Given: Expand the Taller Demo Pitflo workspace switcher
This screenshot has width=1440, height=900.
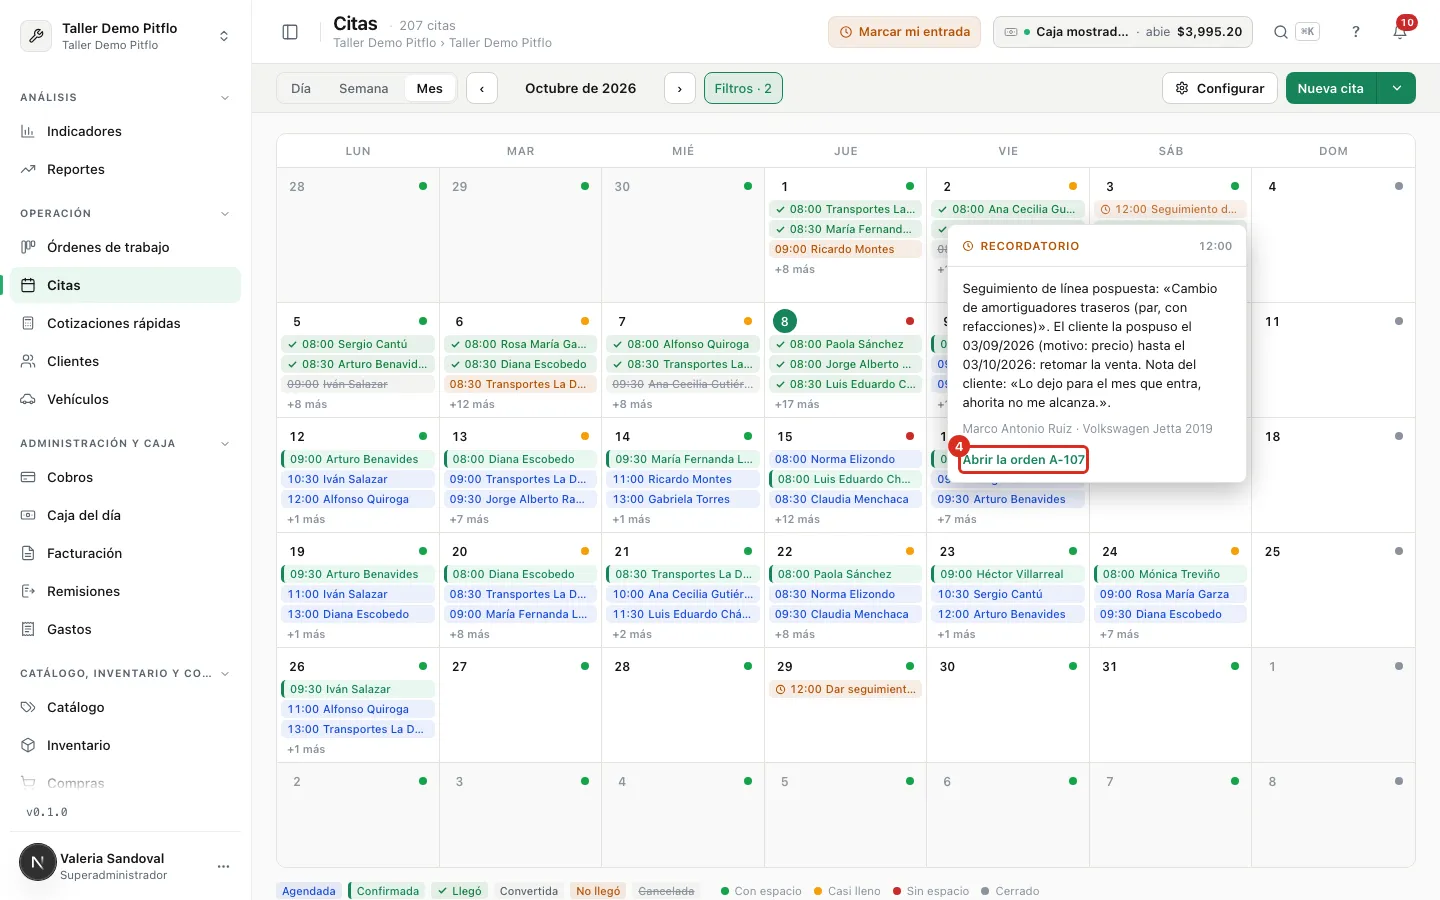Looking at the screenshot, I should 224,36.
